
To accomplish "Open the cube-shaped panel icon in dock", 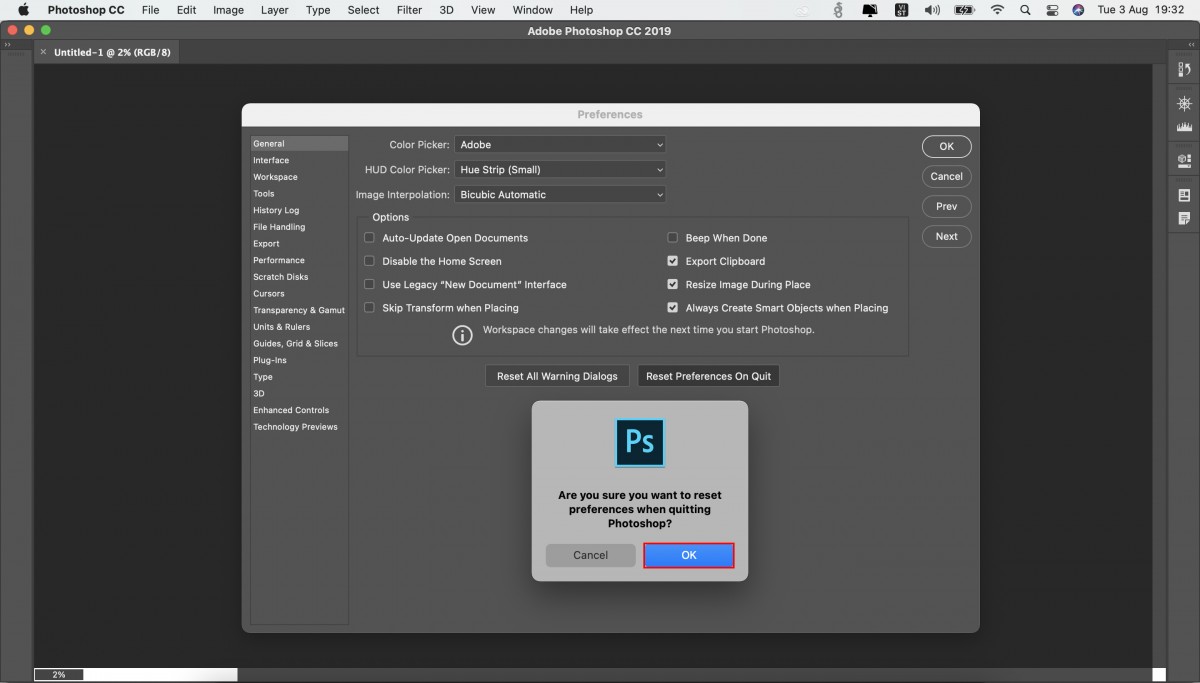I will point(1184,160).
